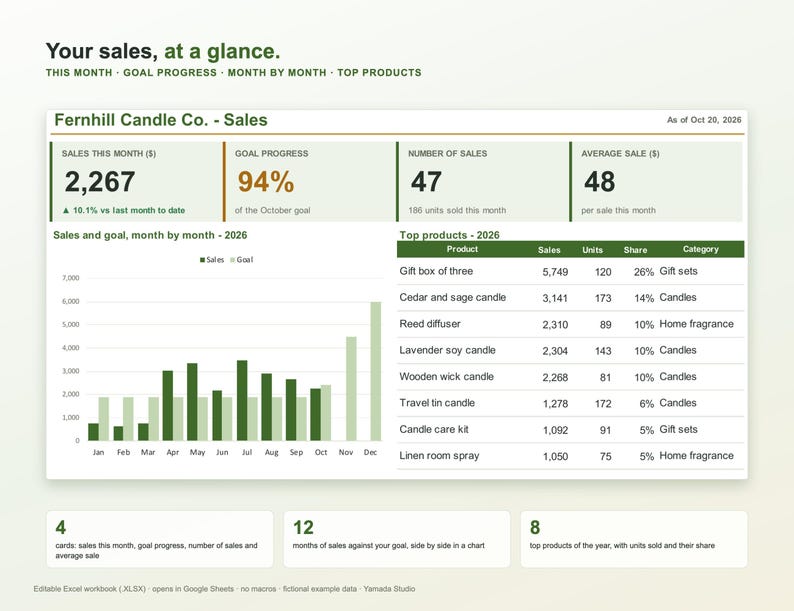
Task: Click the sales value 5,749
Action: click(x=555, y=272)
